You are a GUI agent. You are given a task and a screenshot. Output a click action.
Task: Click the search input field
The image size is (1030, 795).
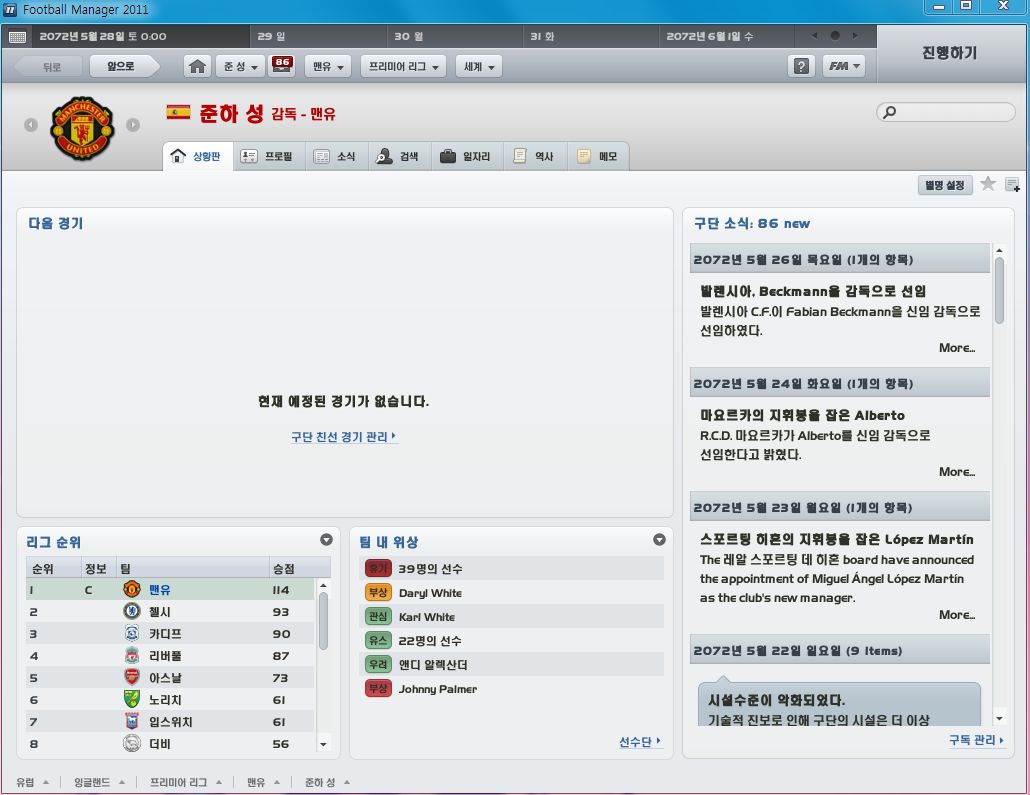click(x=946, y=113)
